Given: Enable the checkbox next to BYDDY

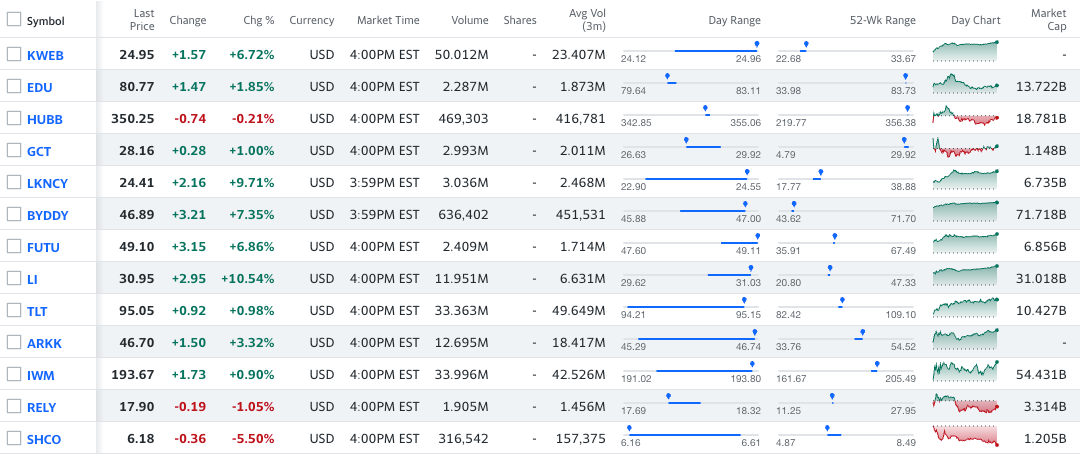Looking at the screenshot, I should (x=14, y=214).
